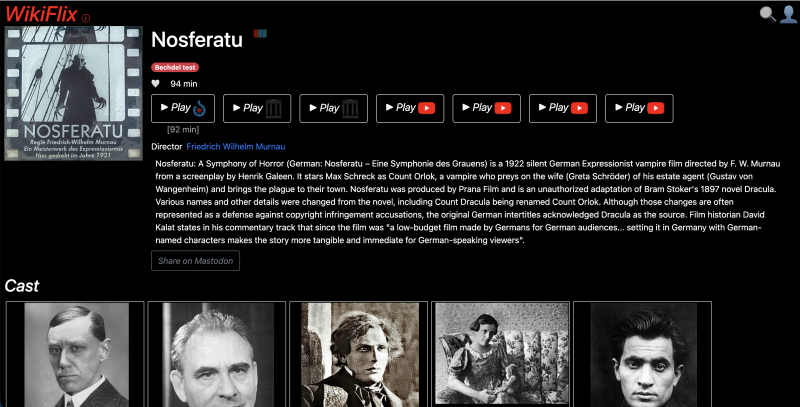Go to WikiFlix home via logo
This screenshot has width=800, height=407.
[41, 14]
